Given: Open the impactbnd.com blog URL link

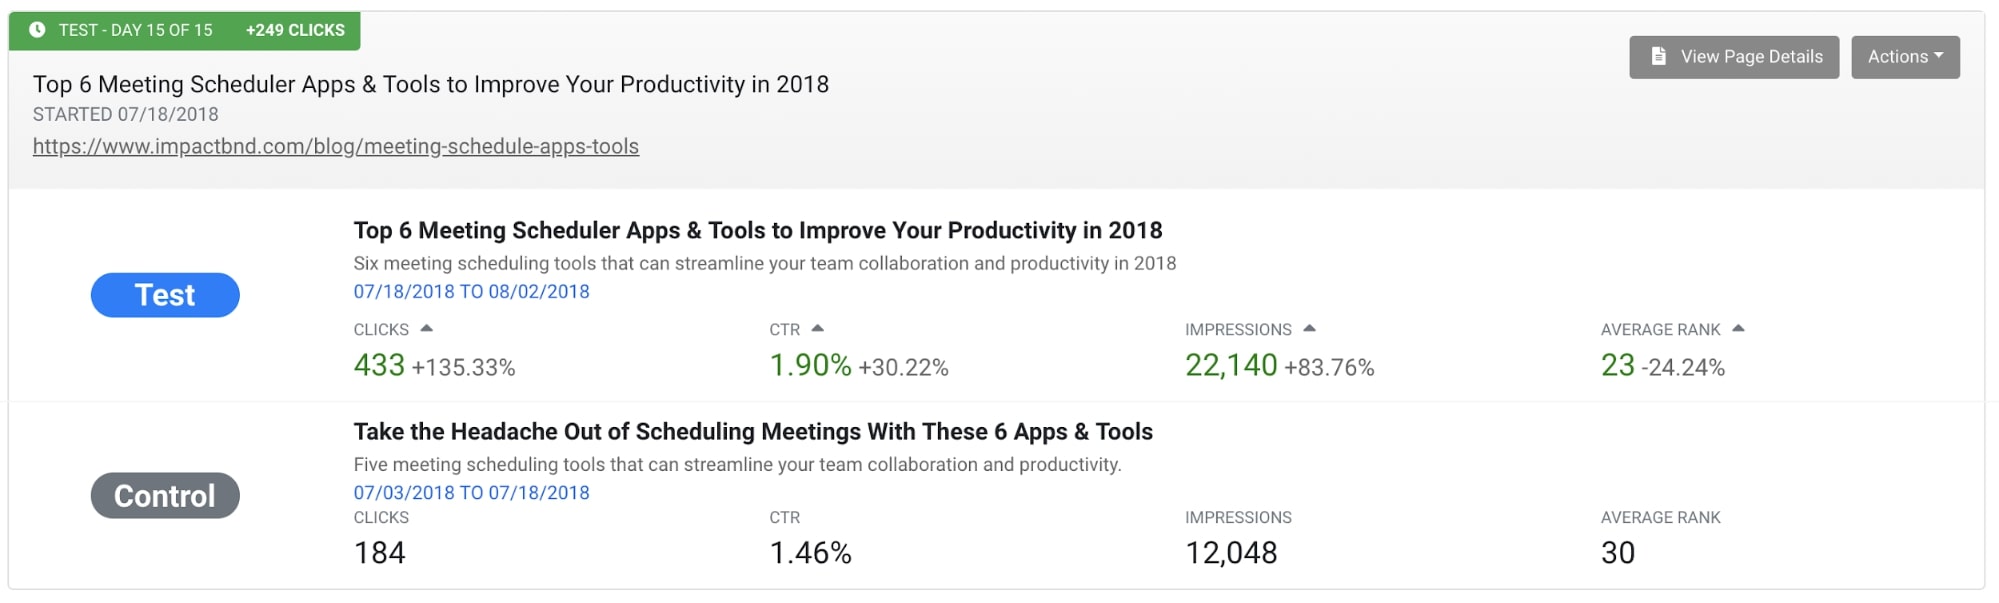Looking at the screenshot, I should coord(336,146).
